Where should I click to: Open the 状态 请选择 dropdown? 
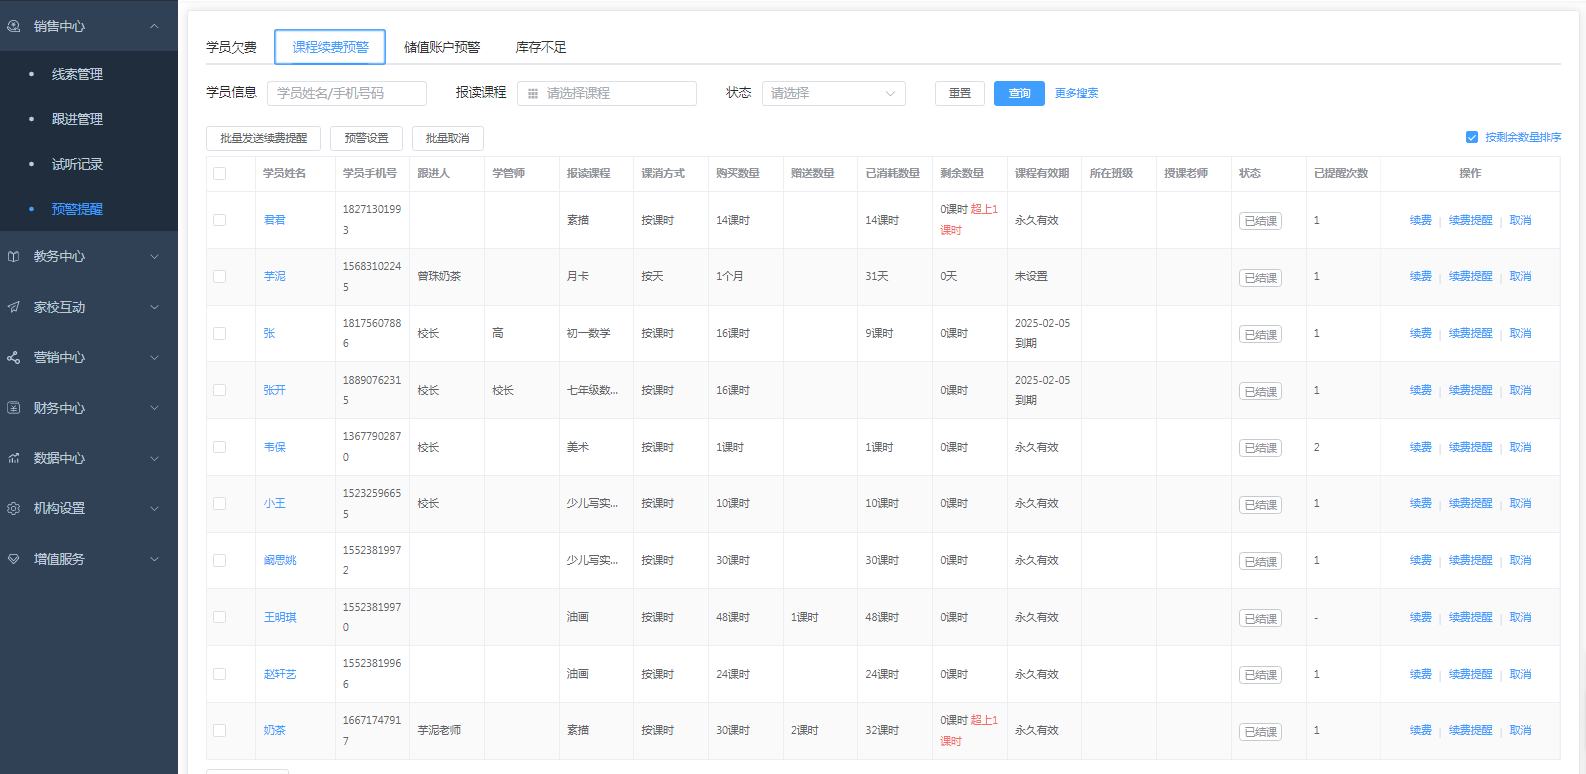click(x=834, y=93)
